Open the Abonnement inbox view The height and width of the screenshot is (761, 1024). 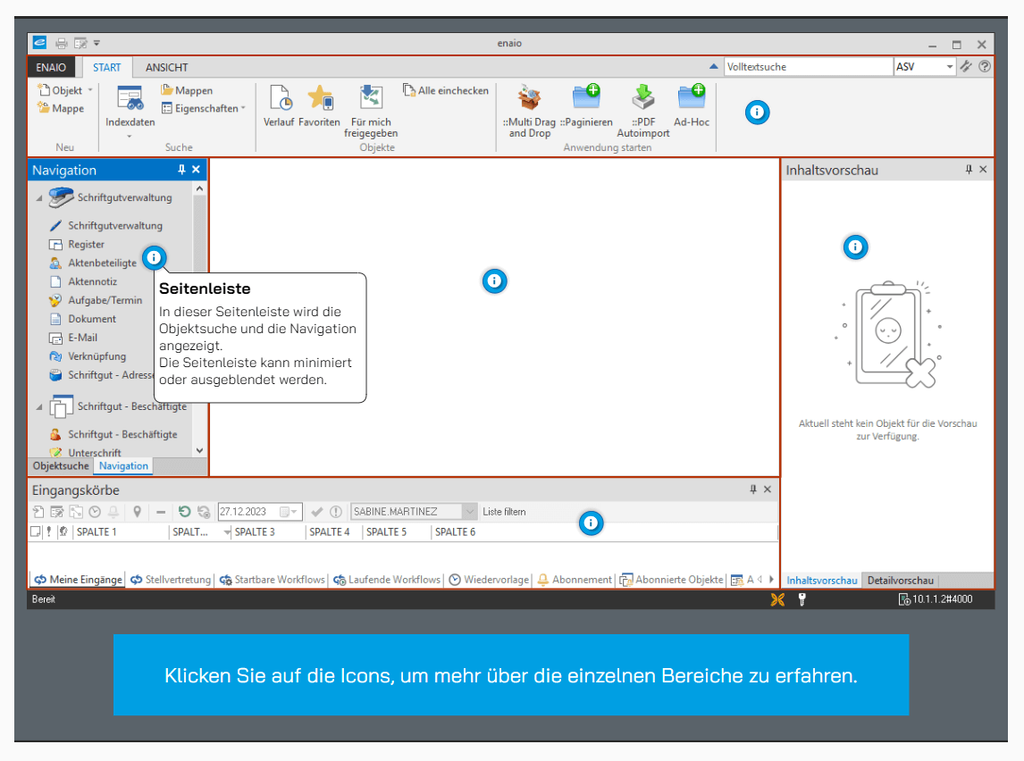[575, 579]
